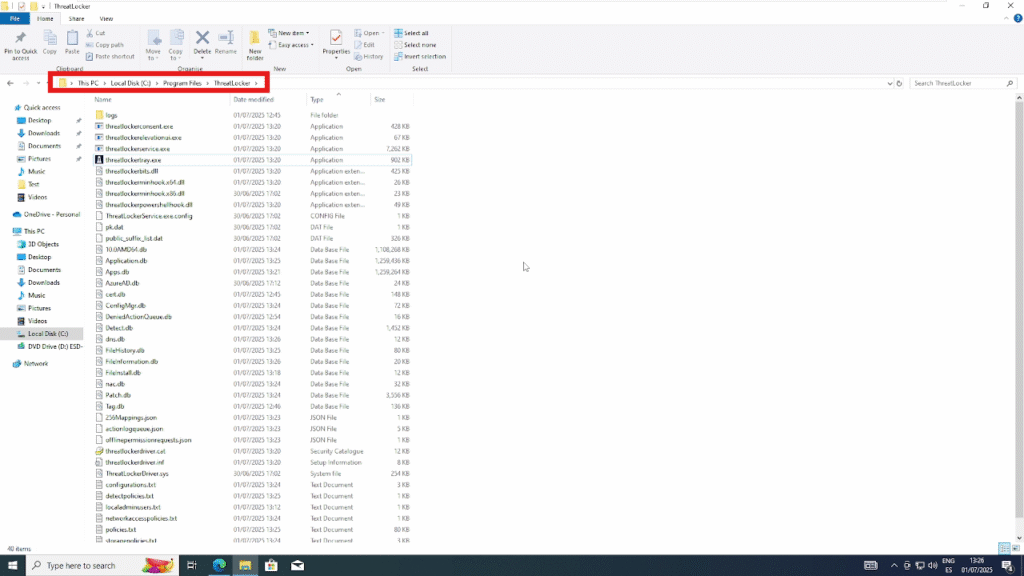
Task: Switch to the Share ribbon tab
Action: tap(76, 18)
